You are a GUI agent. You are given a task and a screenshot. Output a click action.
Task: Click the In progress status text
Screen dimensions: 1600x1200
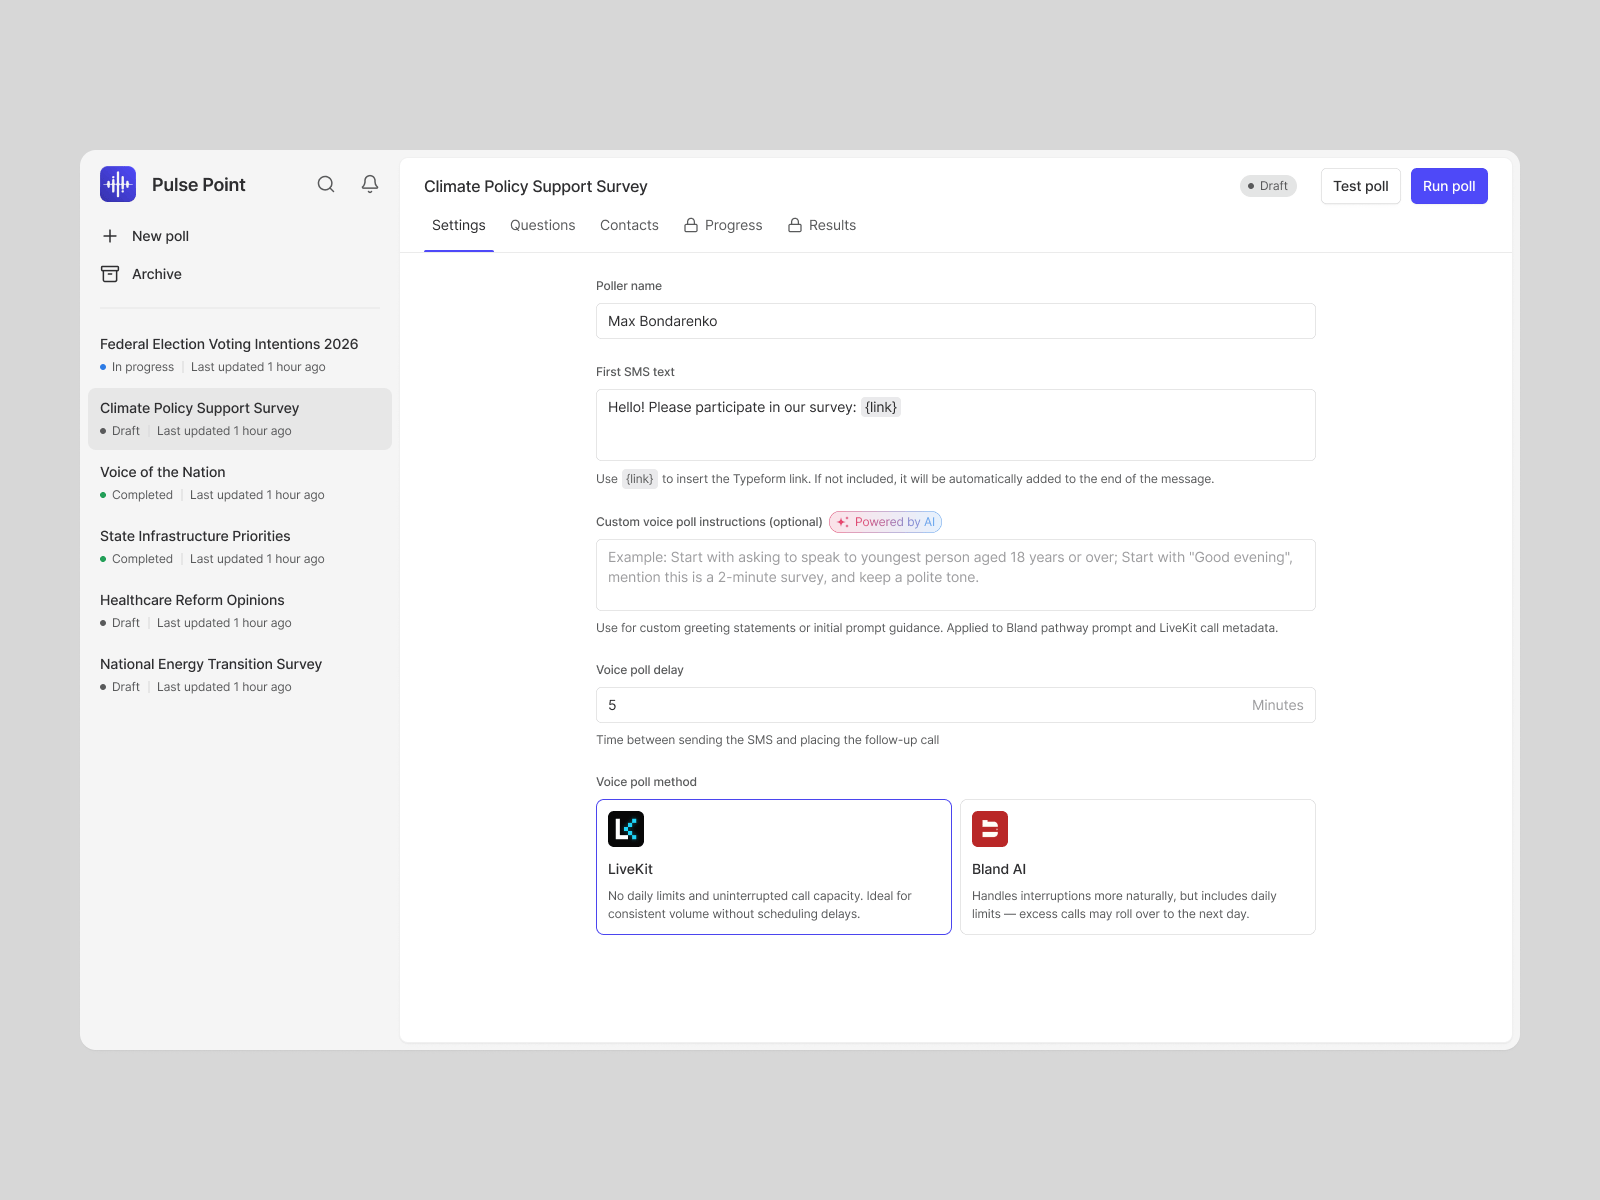click(x=143, y=367)
